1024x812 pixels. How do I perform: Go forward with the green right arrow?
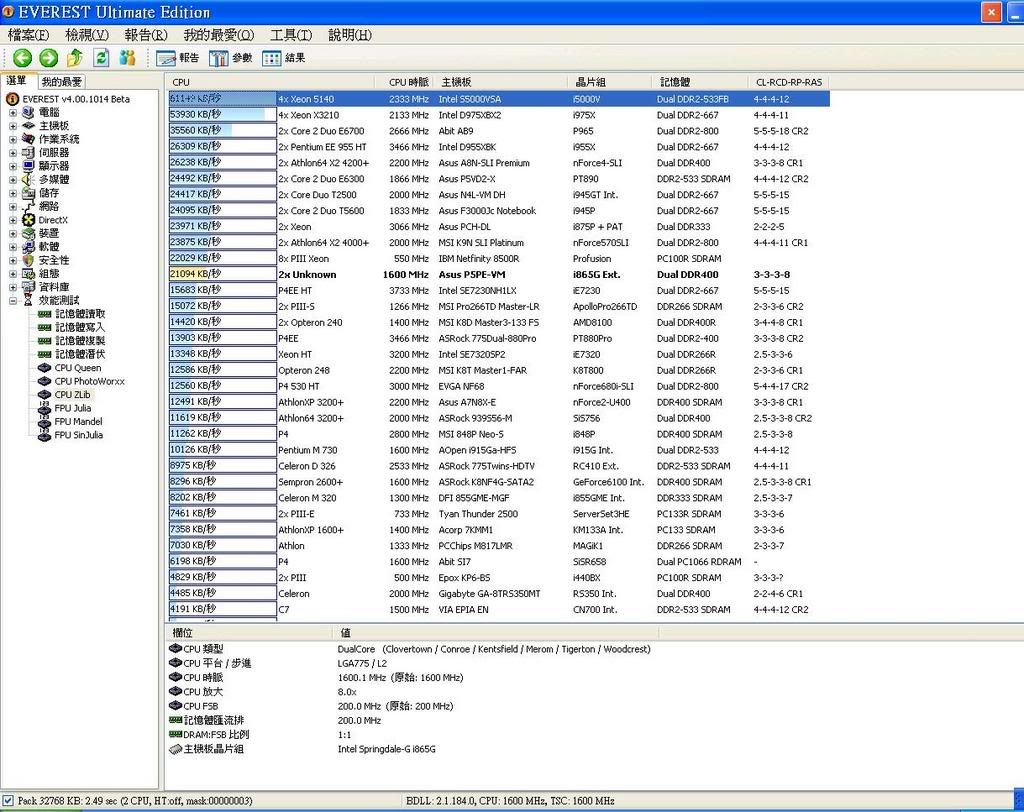pos(48,58)
